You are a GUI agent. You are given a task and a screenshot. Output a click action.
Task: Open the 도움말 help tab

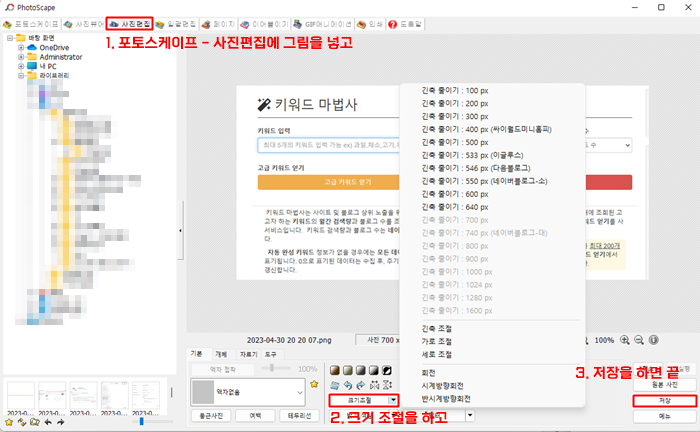pyautogui.click(x=405, y=24)
